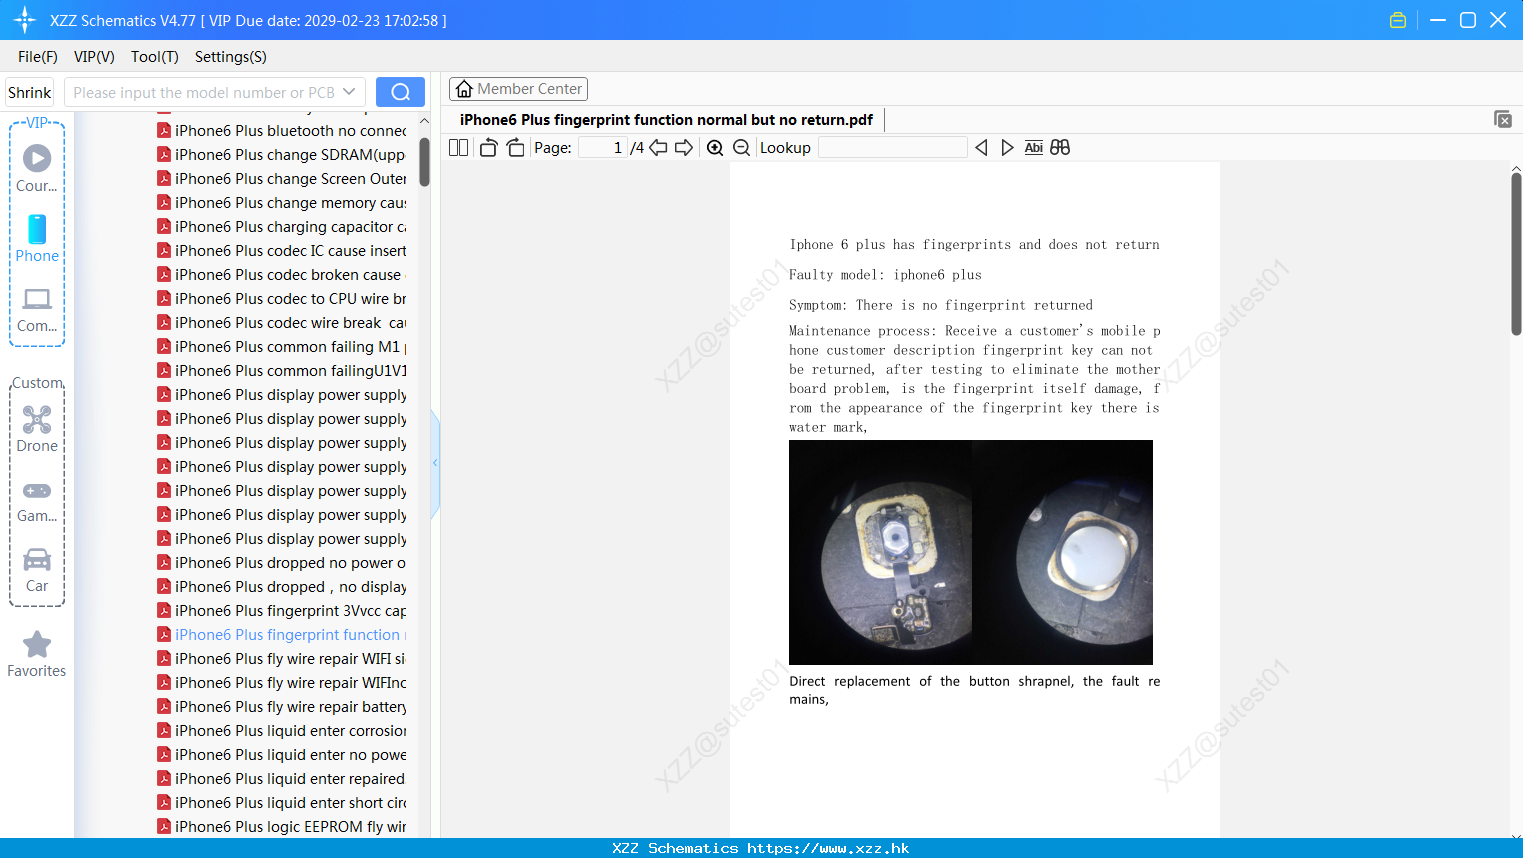Viewport: 1523px width, 858px height.
Task: Open 'iPhone6 Plus fingerprint 3Vvcc' file
Action: coord(282,611)
